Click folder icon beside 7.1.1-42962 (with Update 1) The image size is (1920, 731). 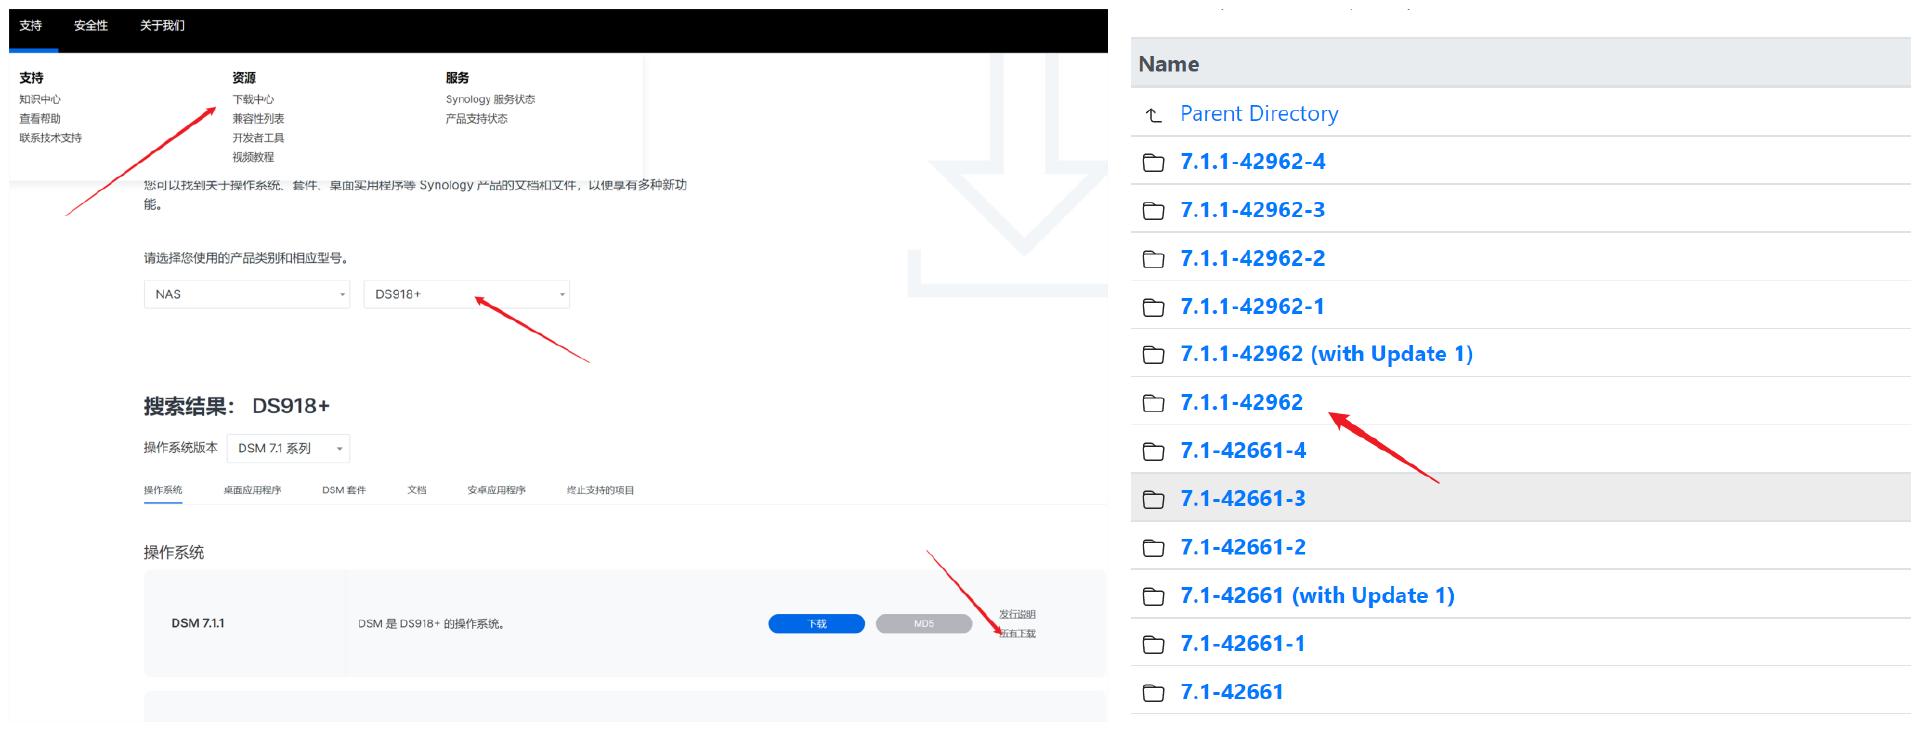coord(1153,355)
